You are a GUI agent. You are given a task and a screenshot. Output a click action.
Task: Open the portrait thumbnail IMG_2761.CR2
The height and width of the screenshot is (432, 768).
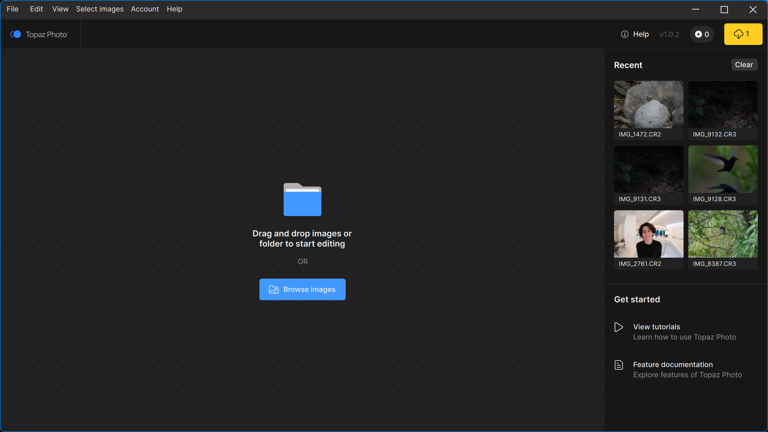click(x=648, y=234)
